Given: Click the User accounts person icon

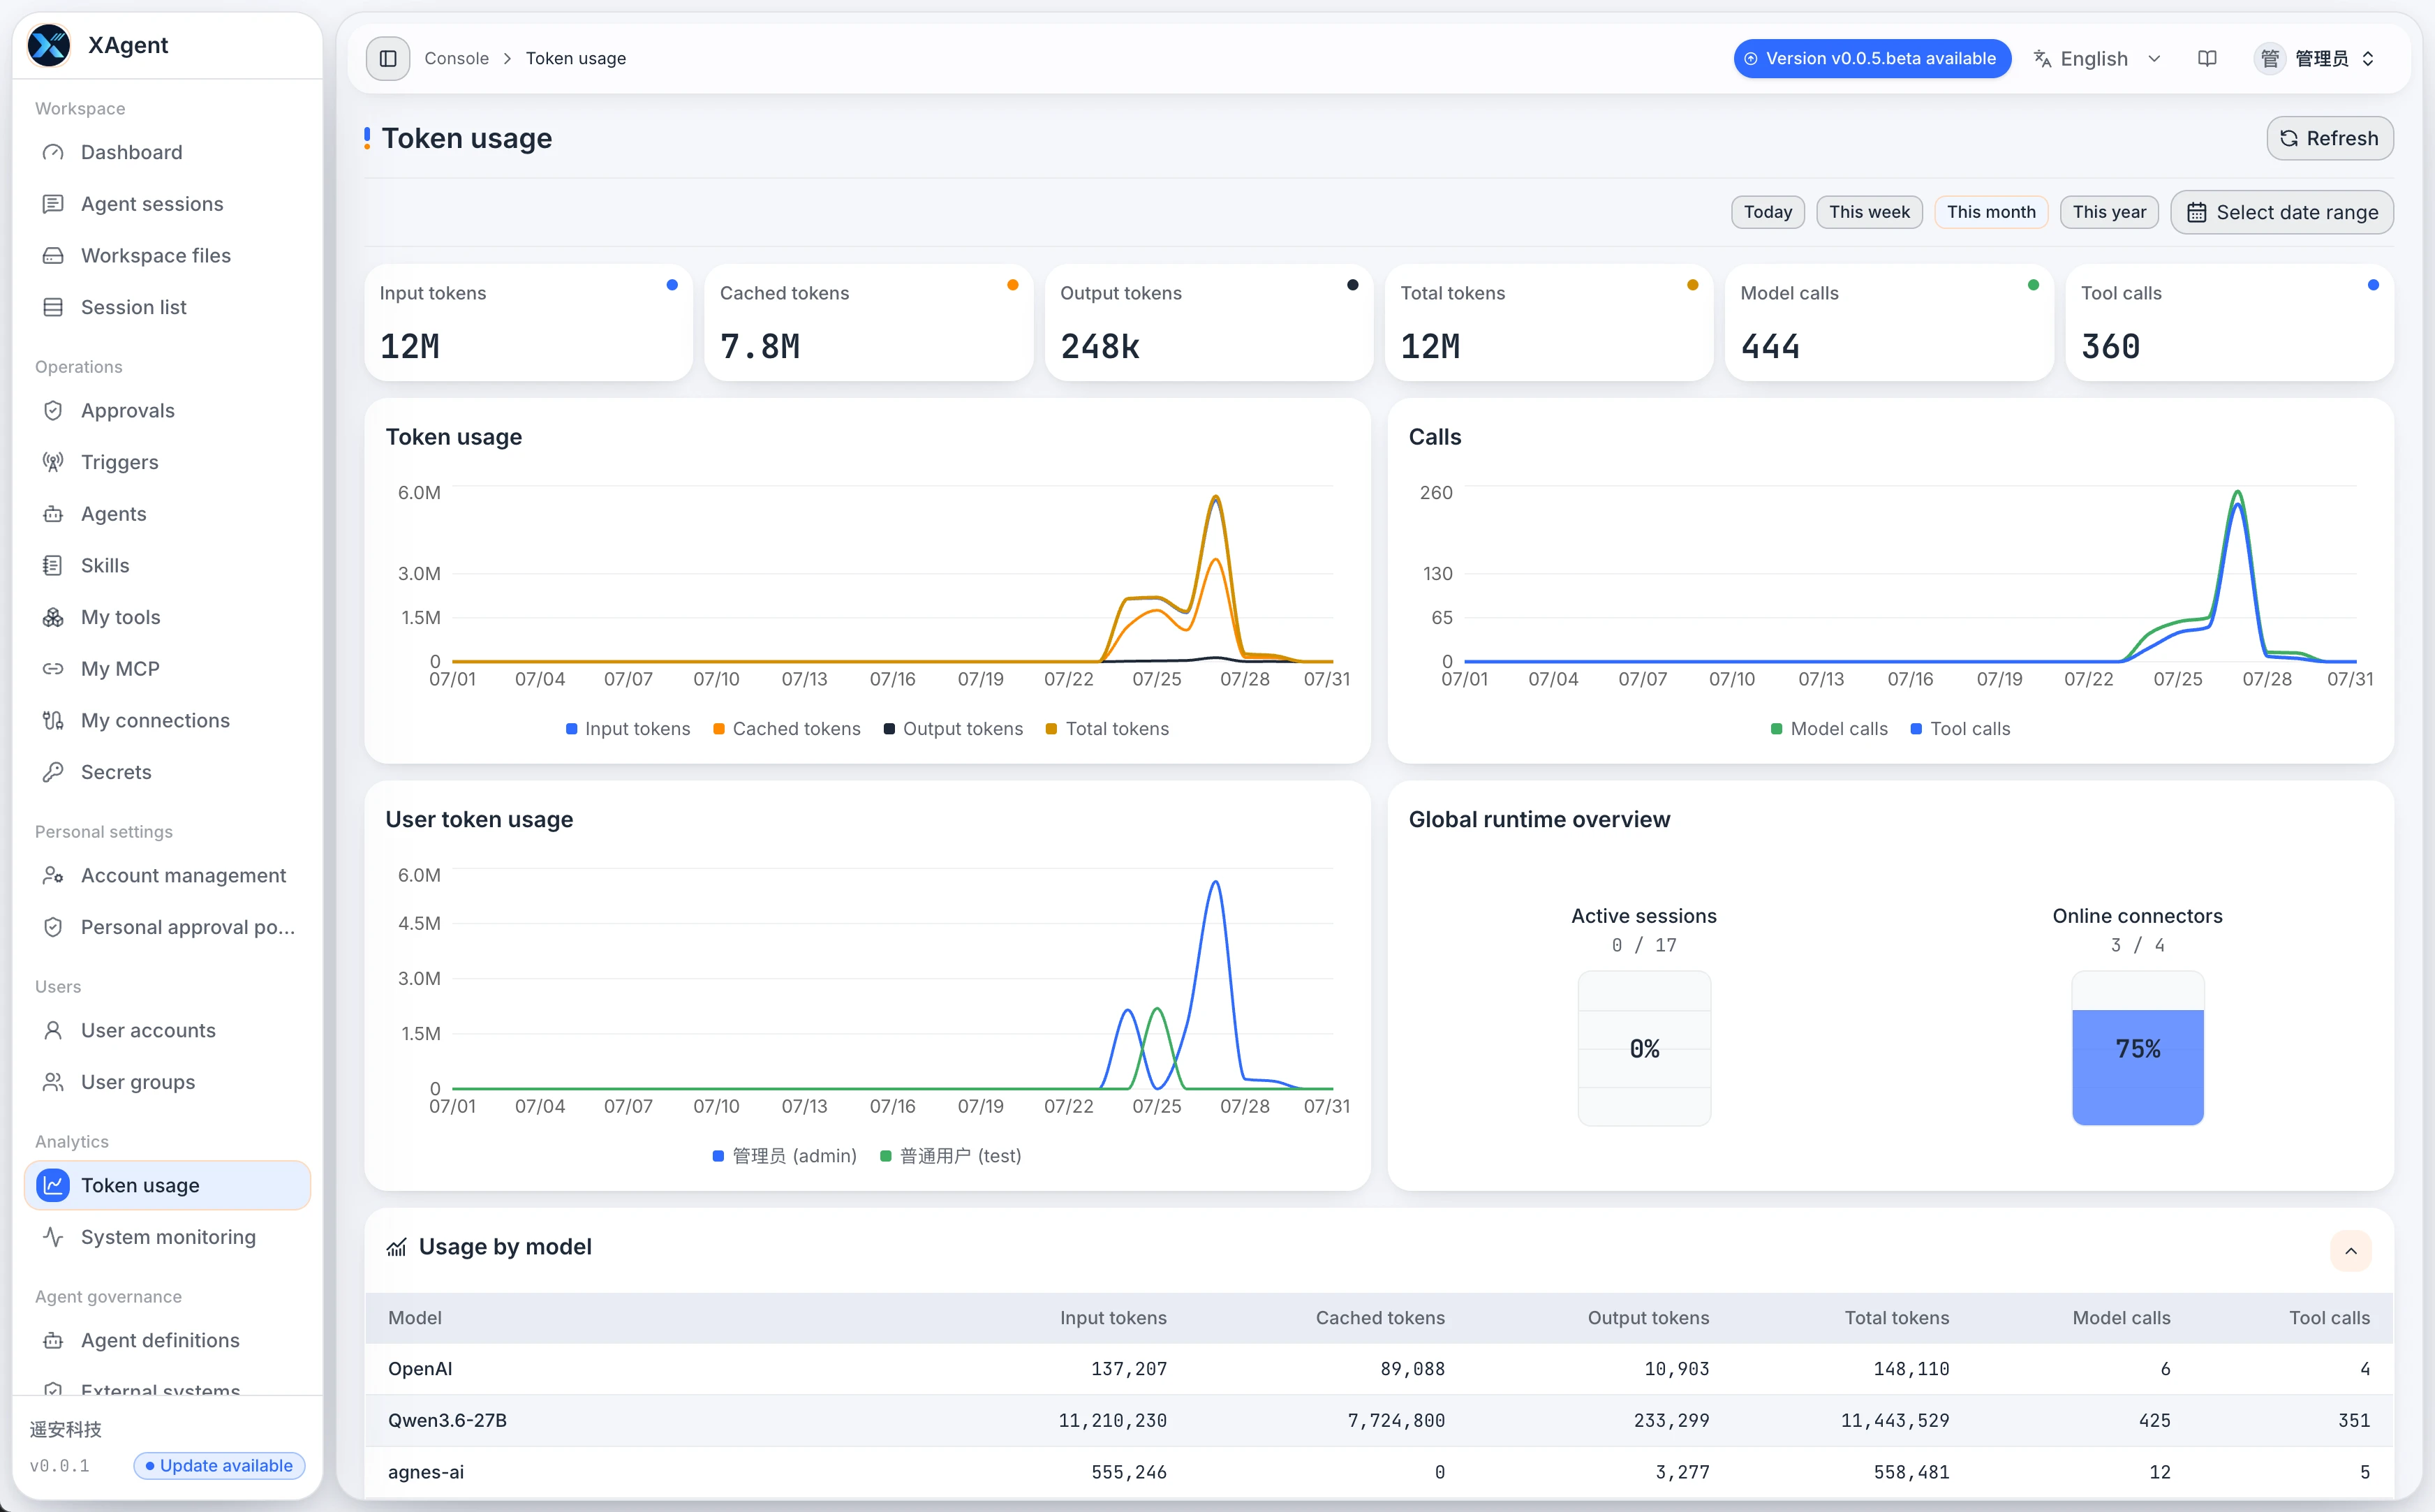Looking at the screenshot, I should pyautogui.click(x=53, y=1030).
